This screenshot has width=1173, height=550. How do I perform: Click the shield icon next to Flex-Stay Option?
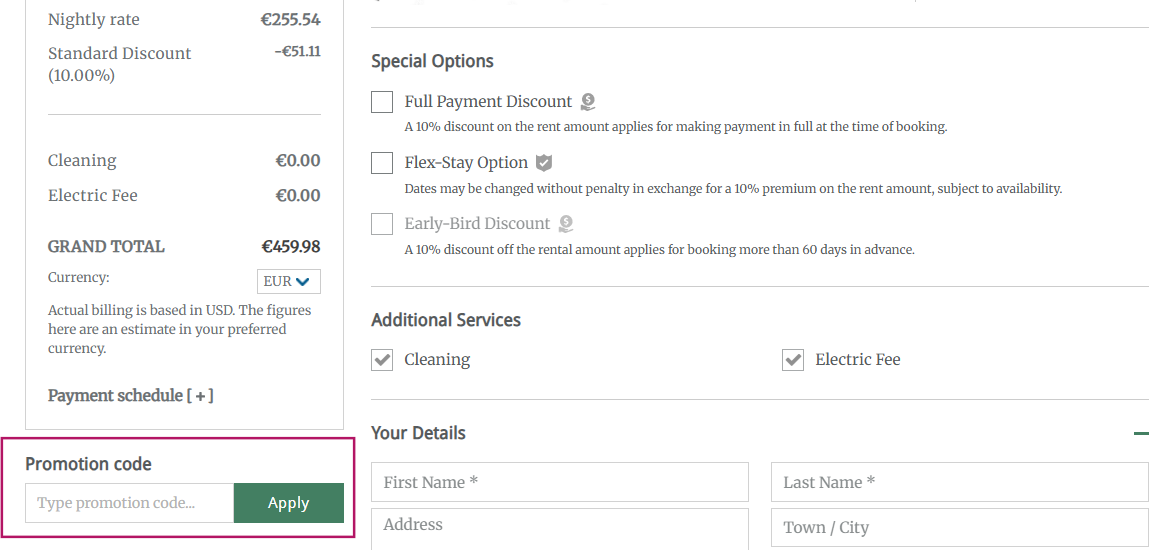coord(544,162)
